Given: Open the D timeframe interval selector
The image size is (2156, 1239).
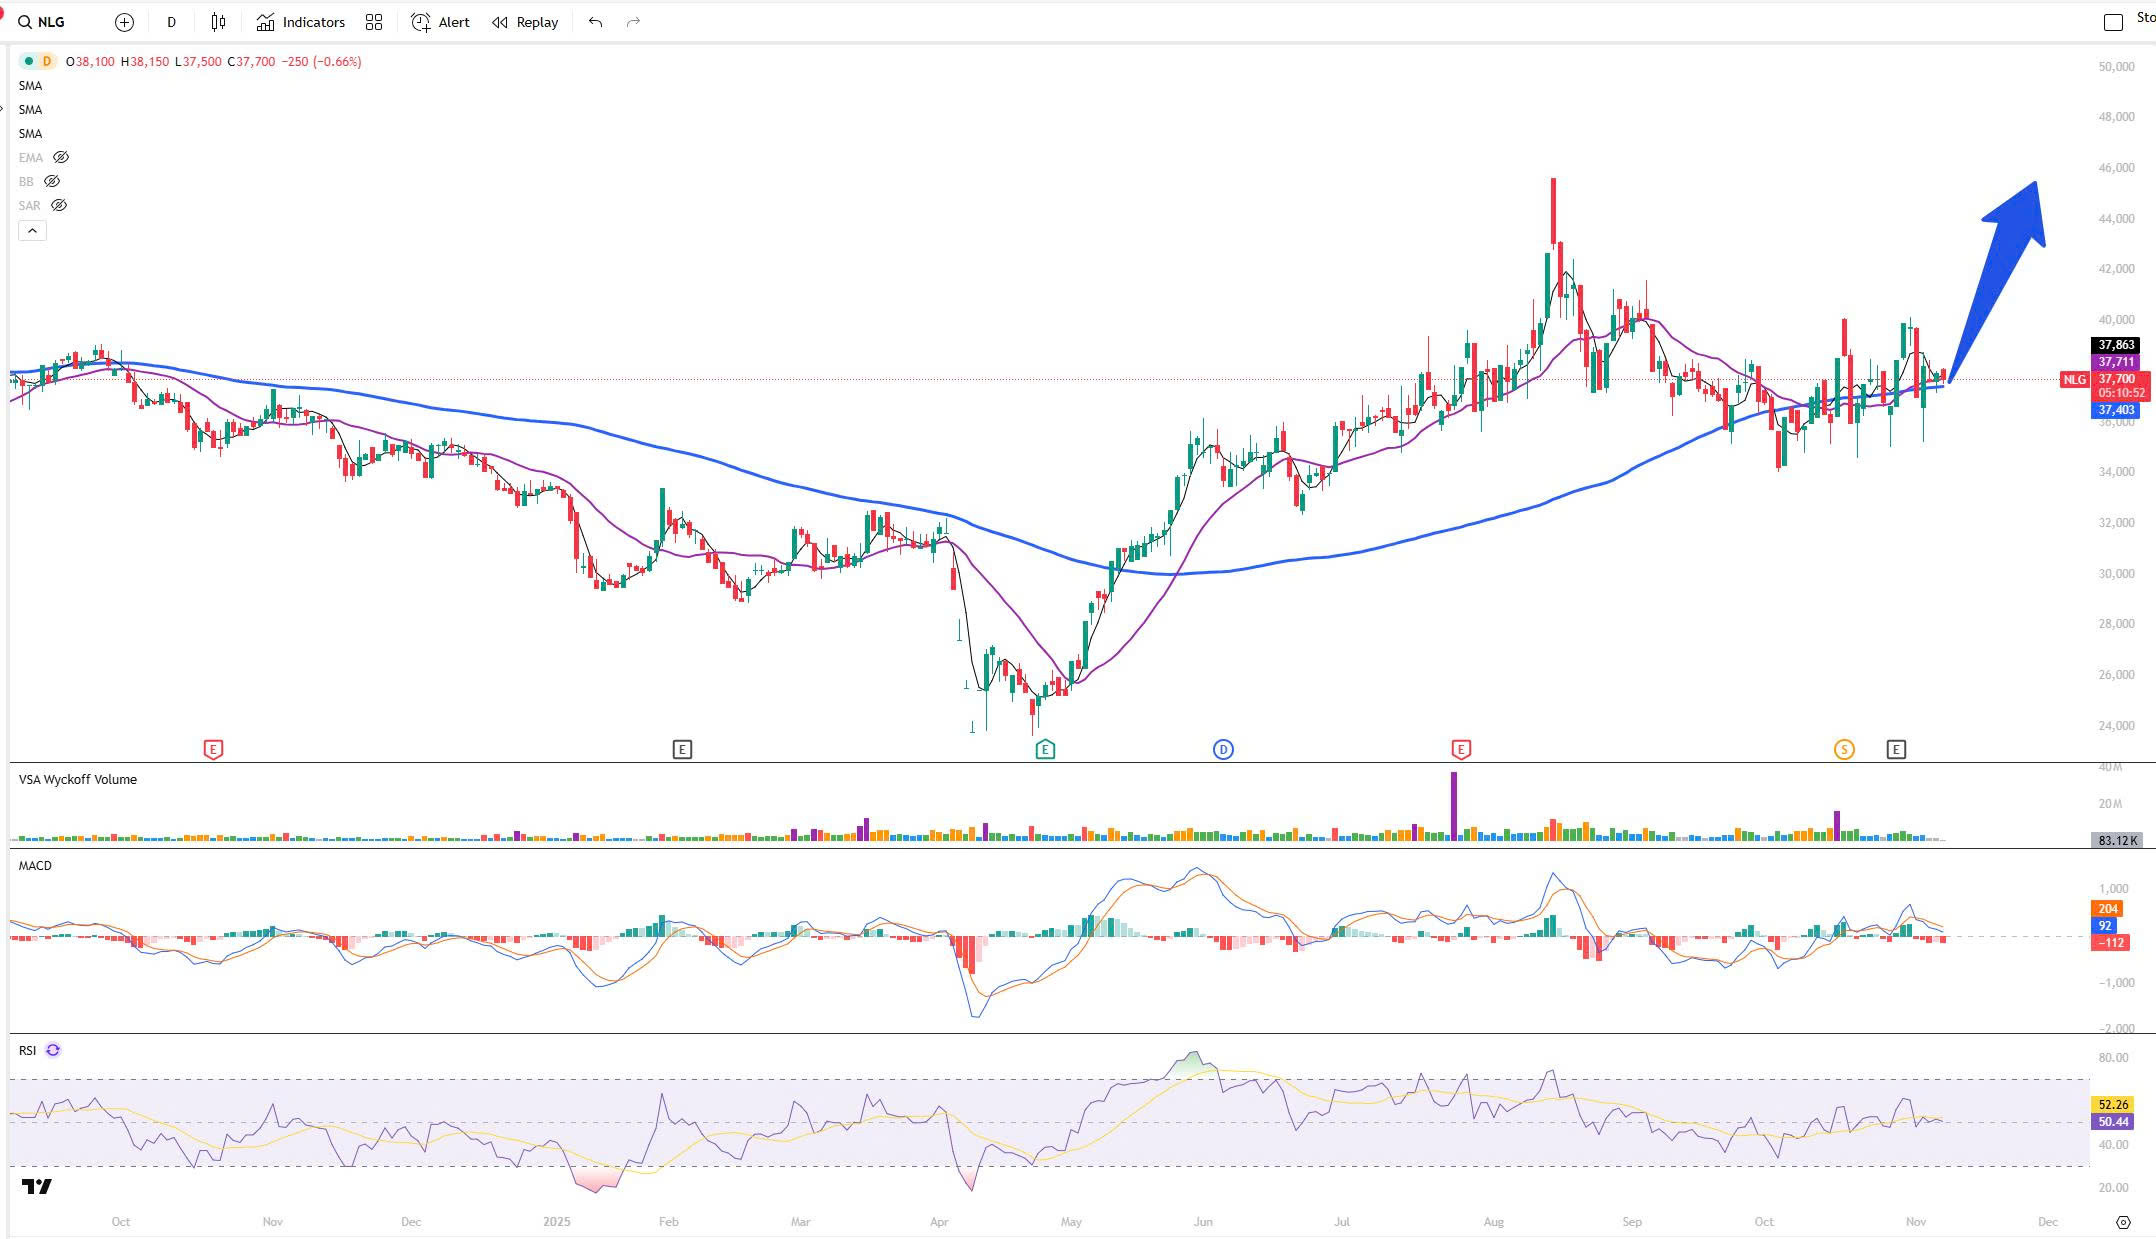Looking at the screenshot, I should 171,22.
